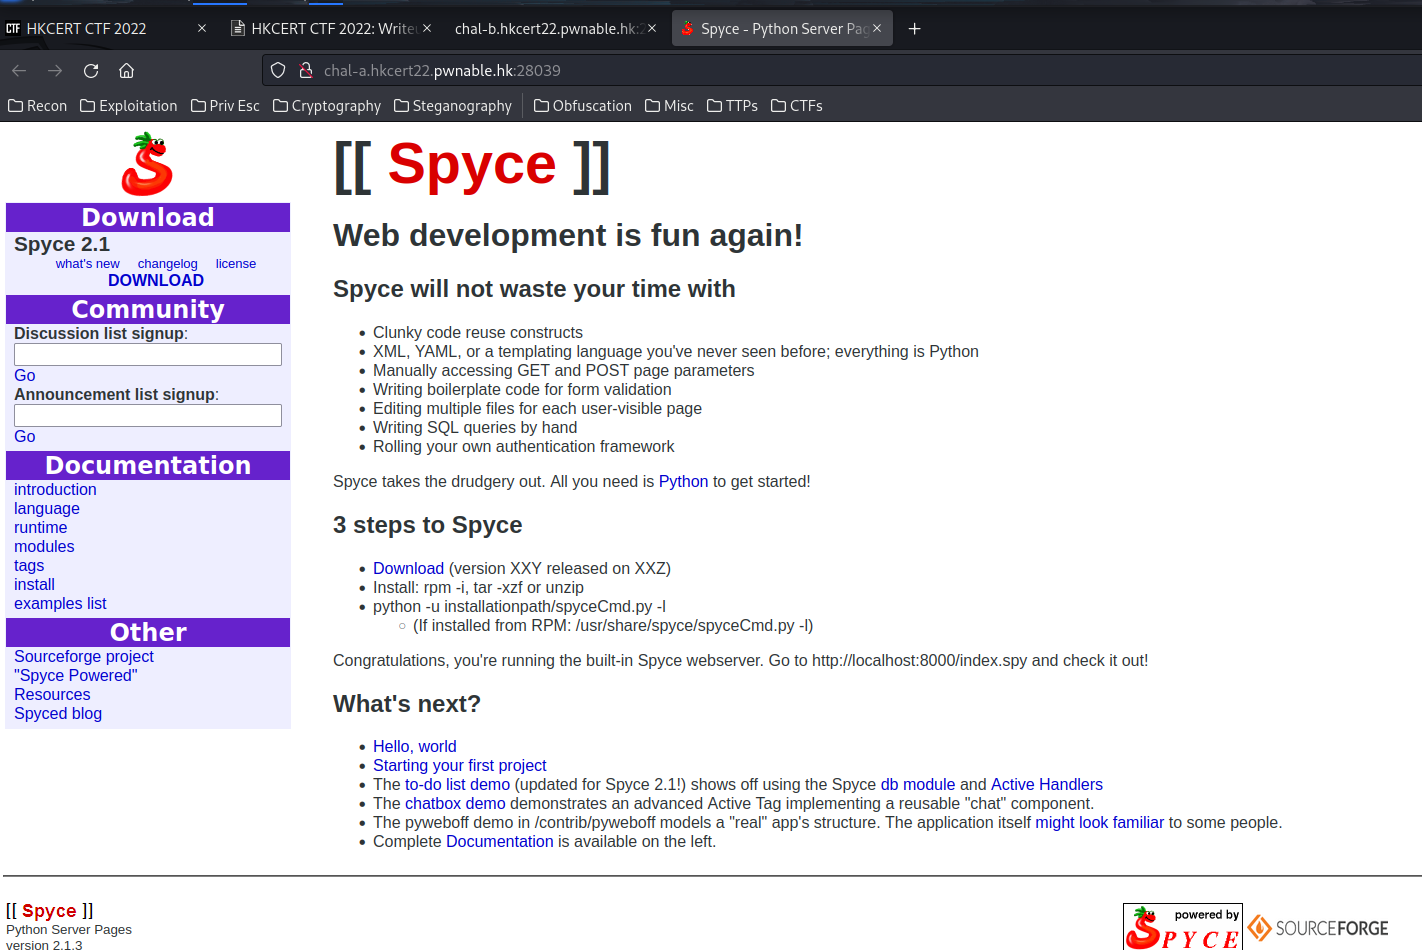1422x950 pixels.
Task: Open the license link
Action: click(x=236, y=264)
